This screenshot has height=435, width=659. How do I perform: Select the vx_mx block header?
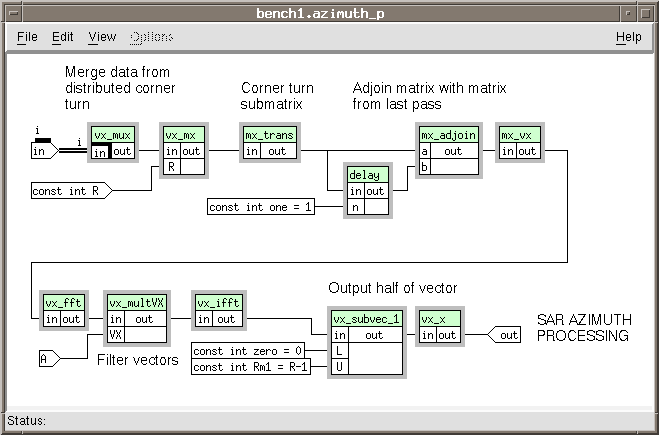click(x=183, y=135)
